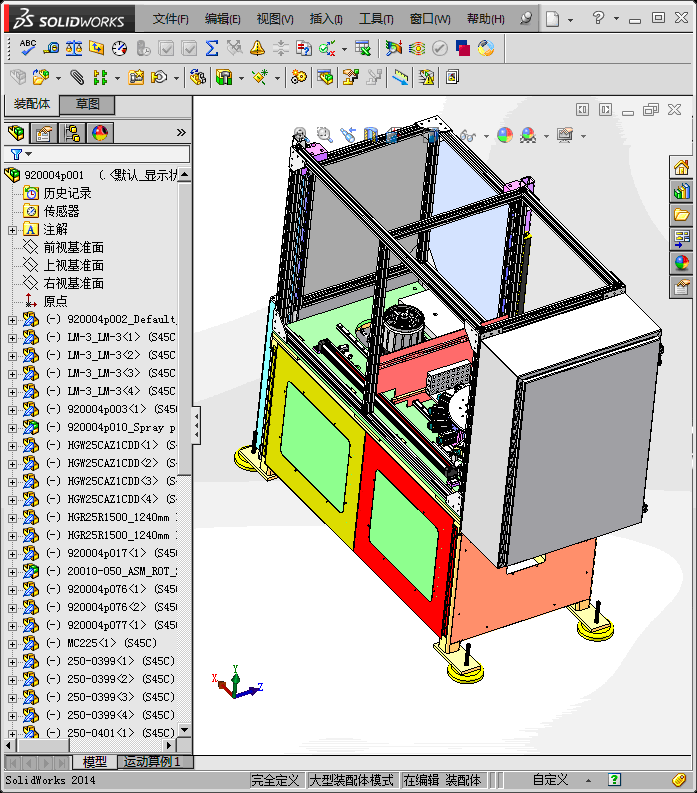The image size is (697, 793).
Task: Open the Sensor gauge tool
Action: [x=119, y=48]
